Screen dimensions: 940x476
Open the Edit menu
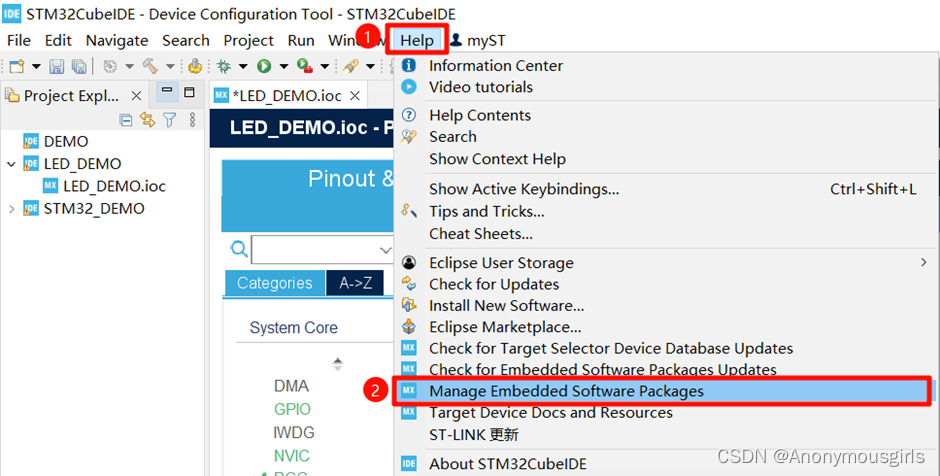[x=58, y=40]
